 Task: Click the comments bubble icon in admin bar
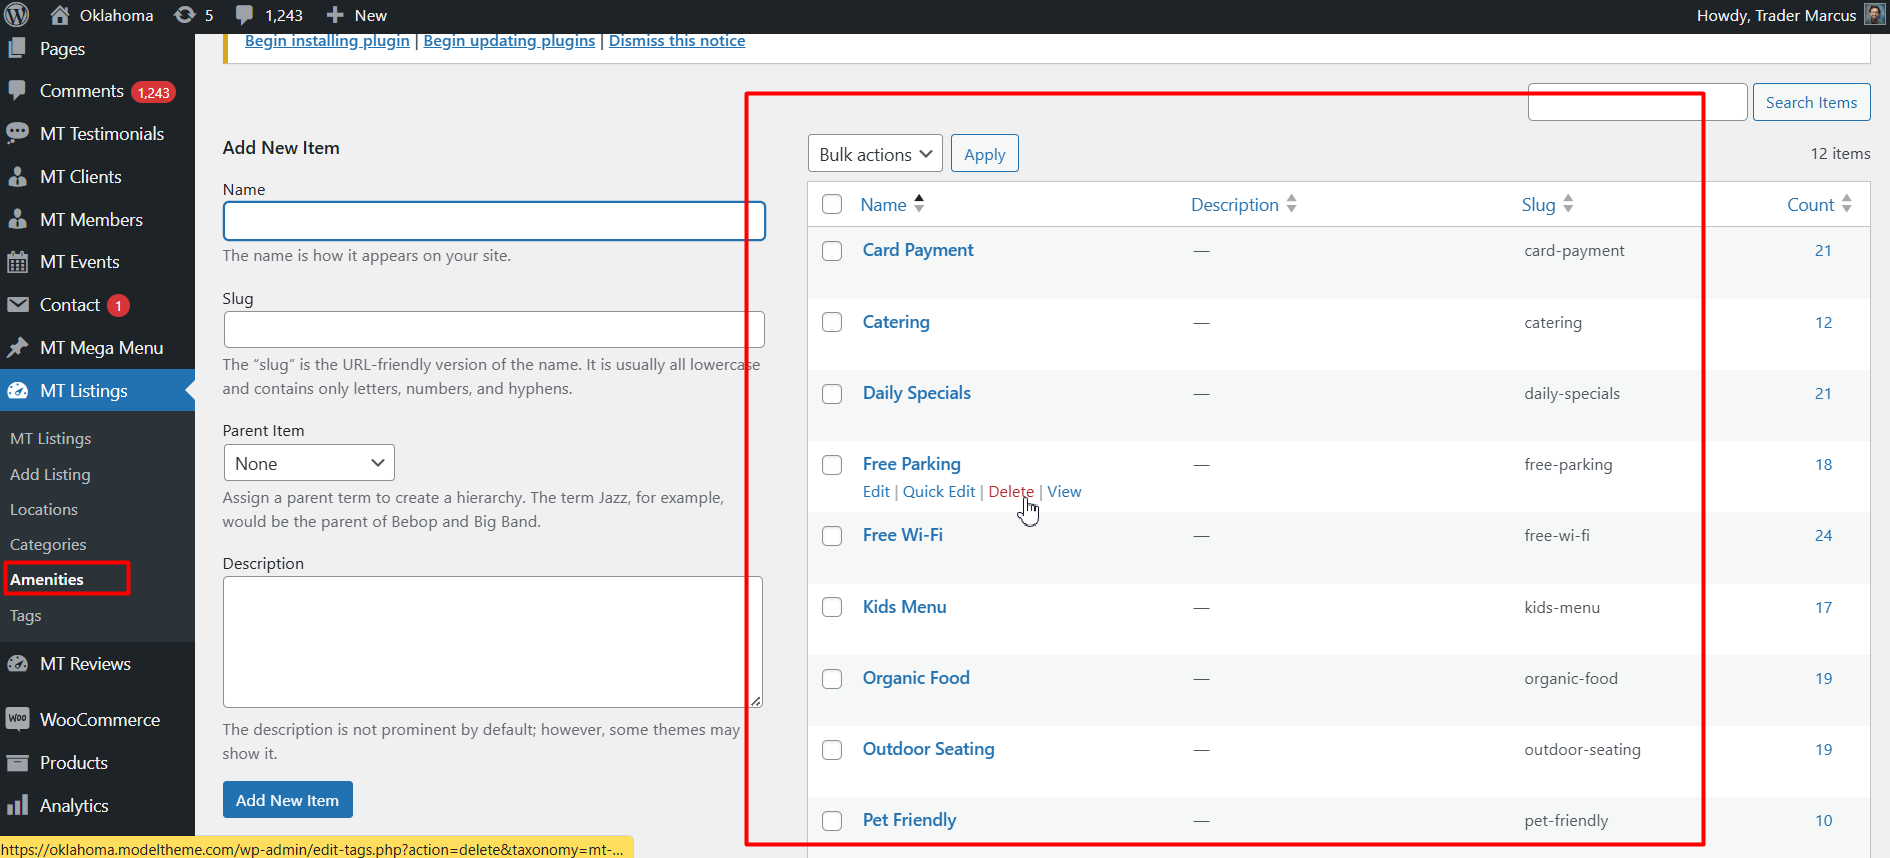244,15
